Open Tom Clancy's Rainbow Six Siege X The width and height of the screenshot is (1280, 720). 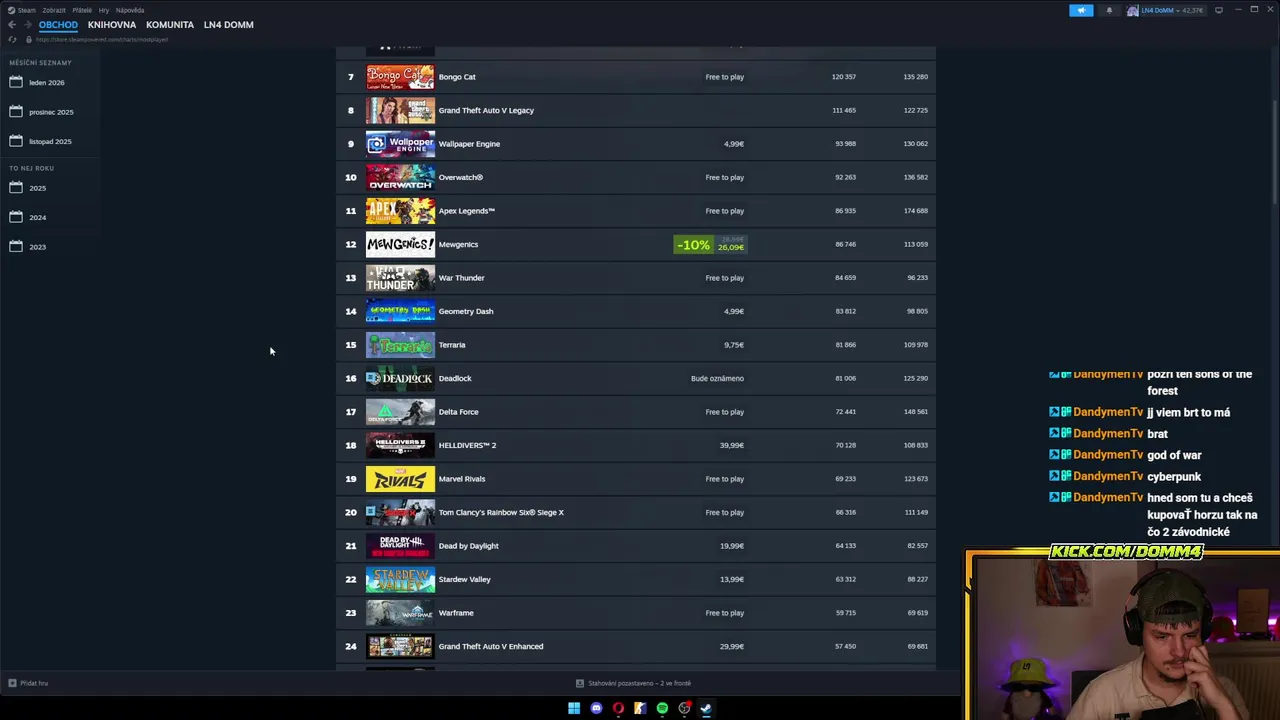tap(501, 512)
